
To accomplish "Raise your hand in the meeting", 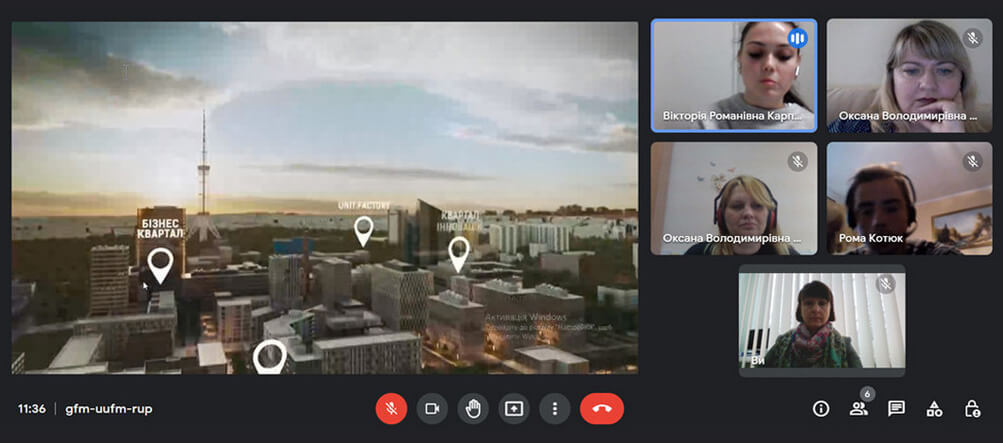I will (473, 408).
